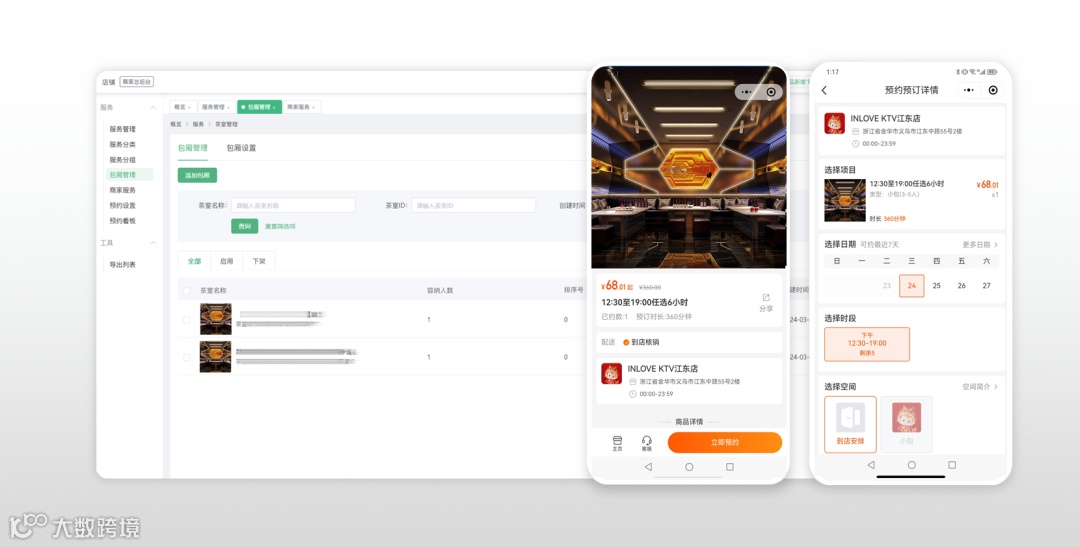Filter the list by 下架 status

pyautogui.click(x=259, y=261)
